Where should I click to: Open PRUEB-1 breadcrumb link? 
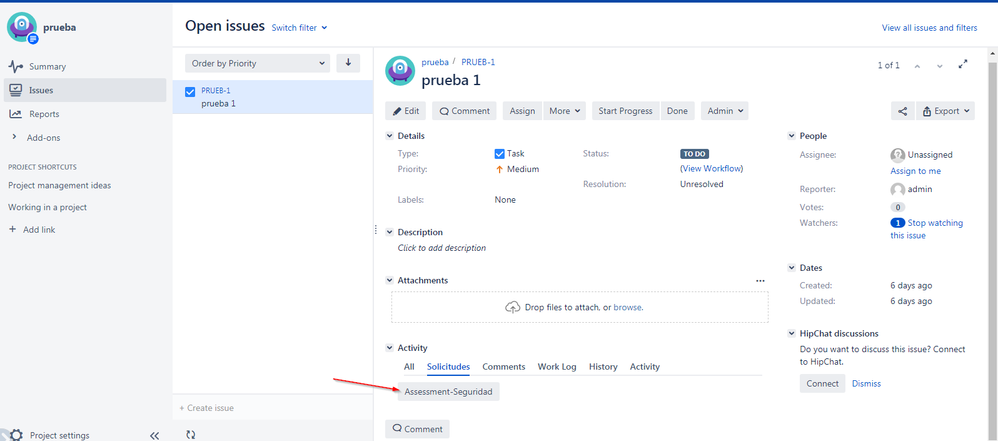click(x=478, y=62)
